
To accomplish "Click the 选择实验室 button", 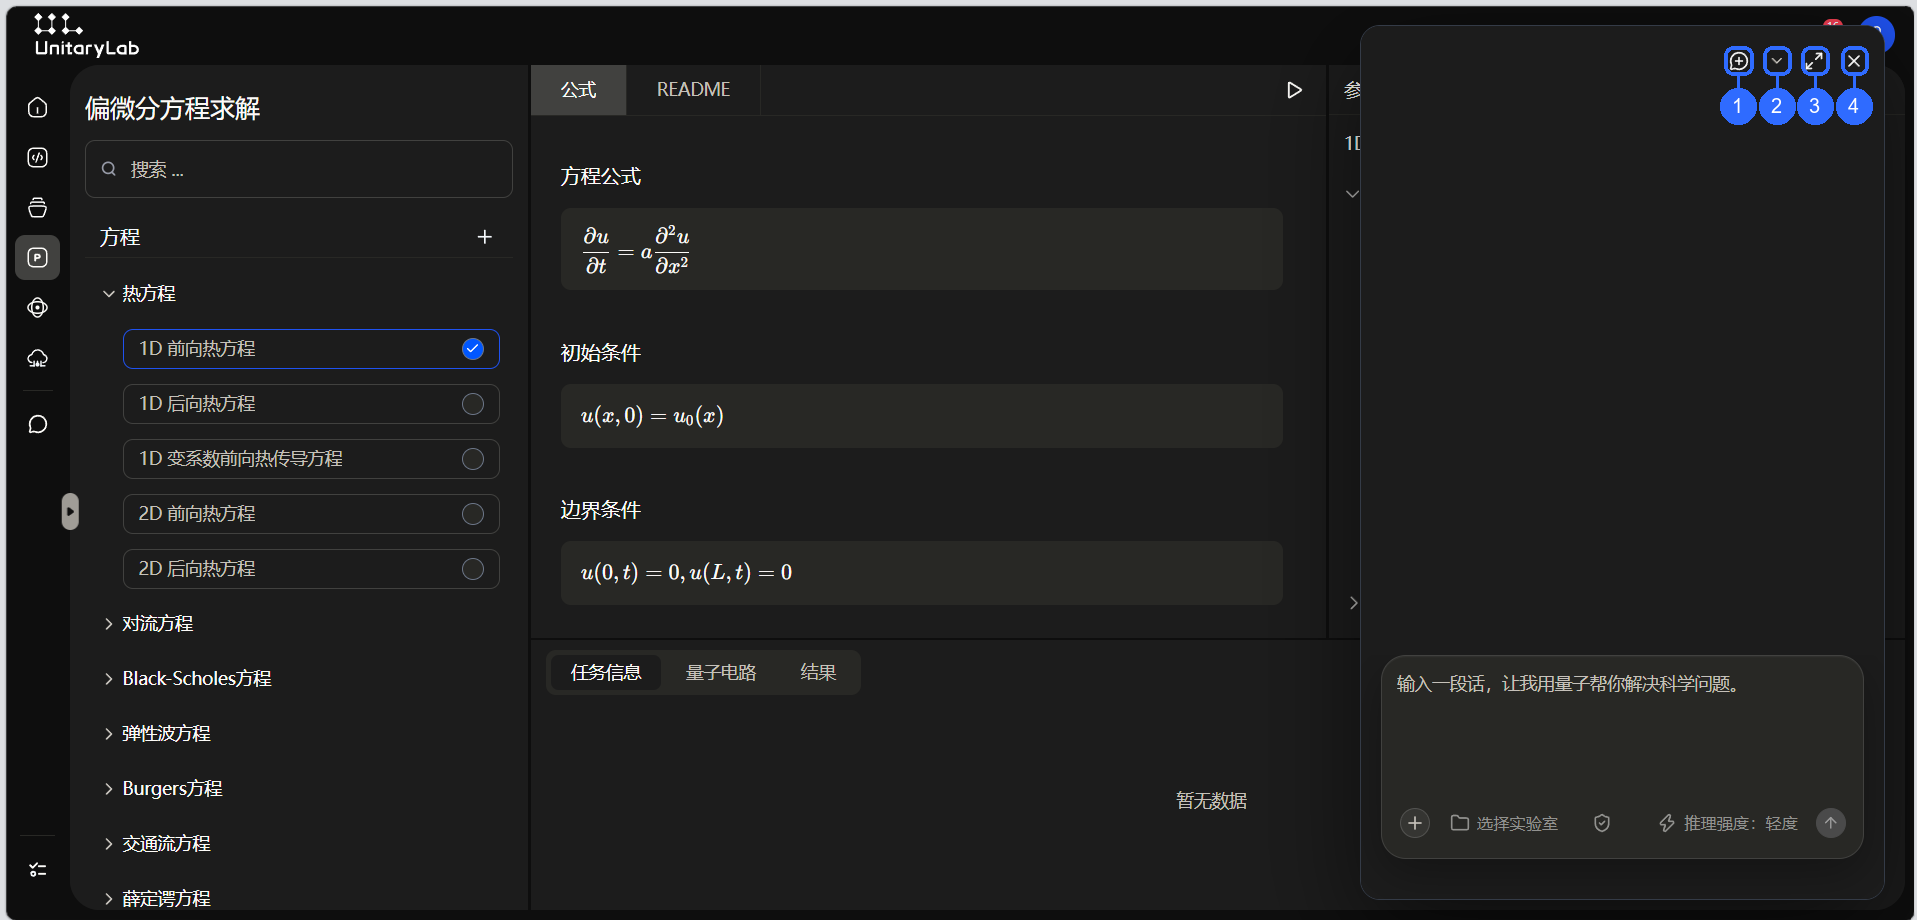I will coord(1504,823).
